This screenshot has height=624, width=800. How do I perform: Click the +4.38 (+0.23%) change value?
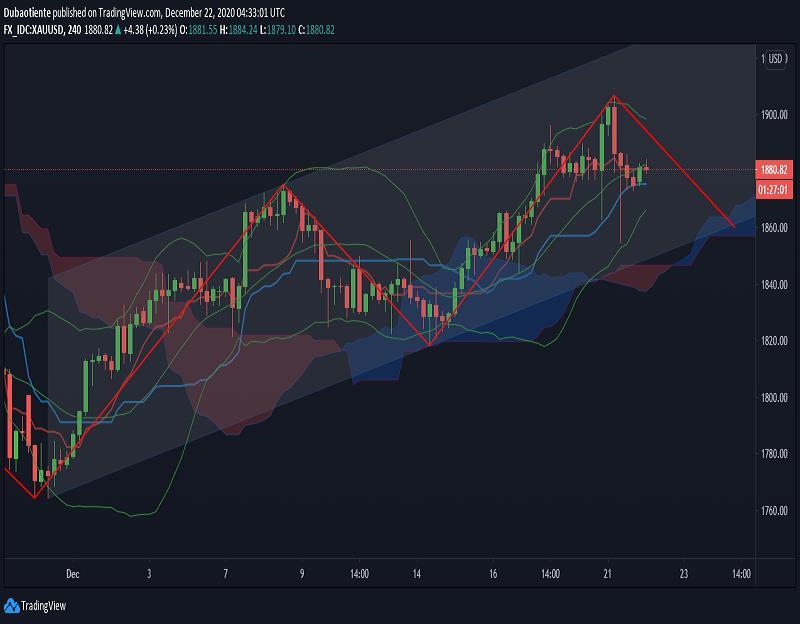[x=150, y=30]
